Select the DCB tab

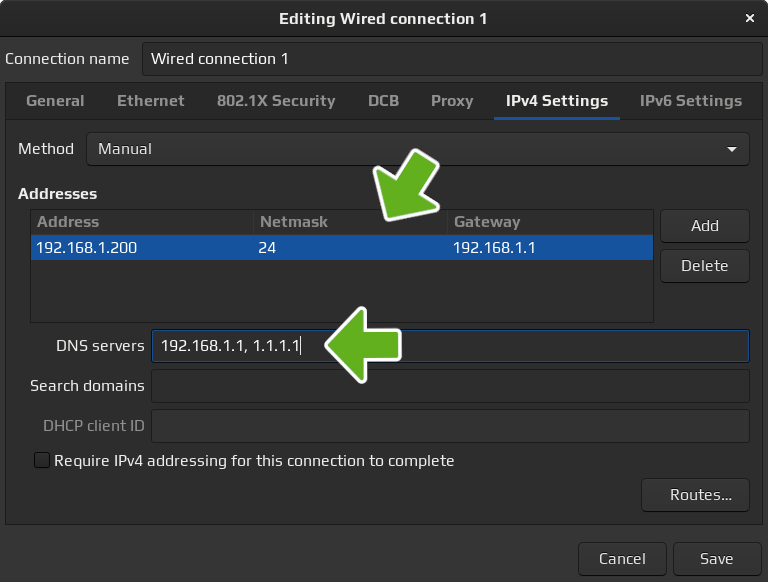383,101
